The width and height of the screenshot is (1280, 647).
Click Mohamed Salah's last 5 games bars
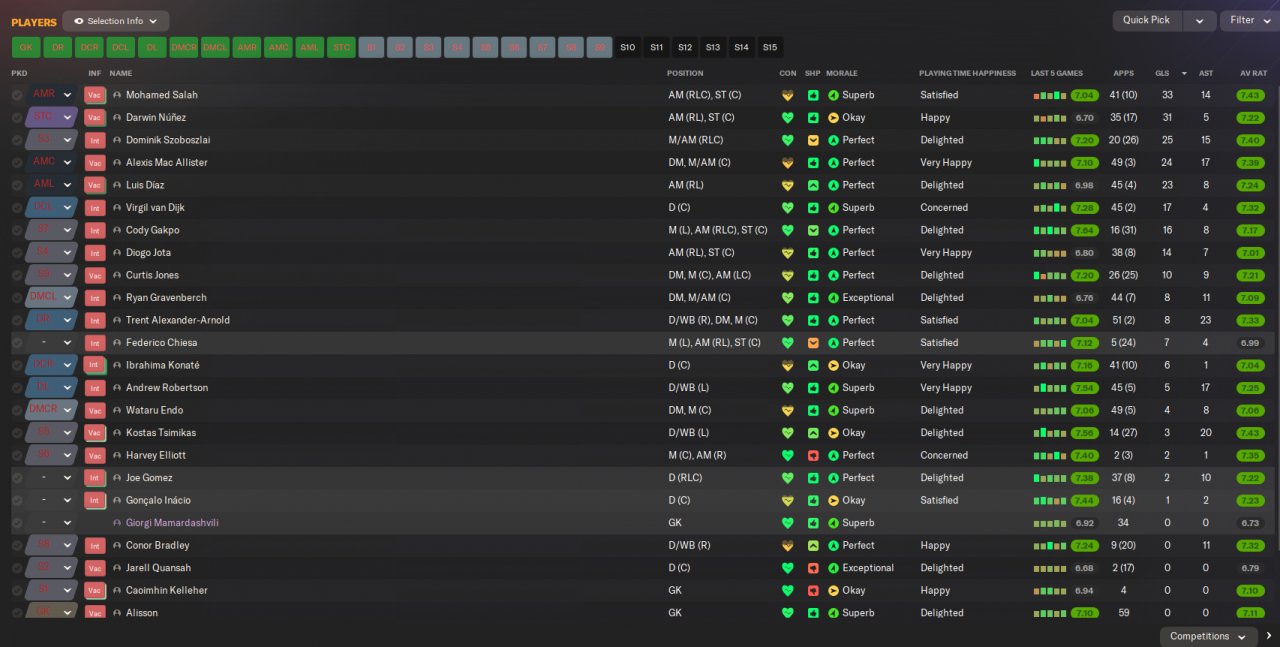click(1049, 96)
